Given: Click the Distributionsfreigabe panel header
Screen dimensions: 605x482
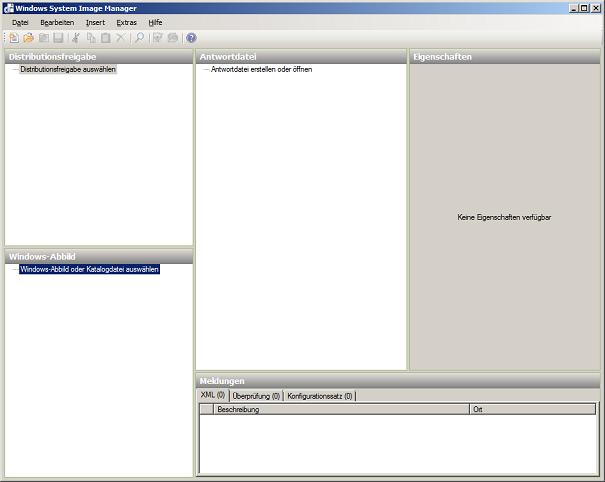Looking at the screenshot, I should tap(99, 57).
